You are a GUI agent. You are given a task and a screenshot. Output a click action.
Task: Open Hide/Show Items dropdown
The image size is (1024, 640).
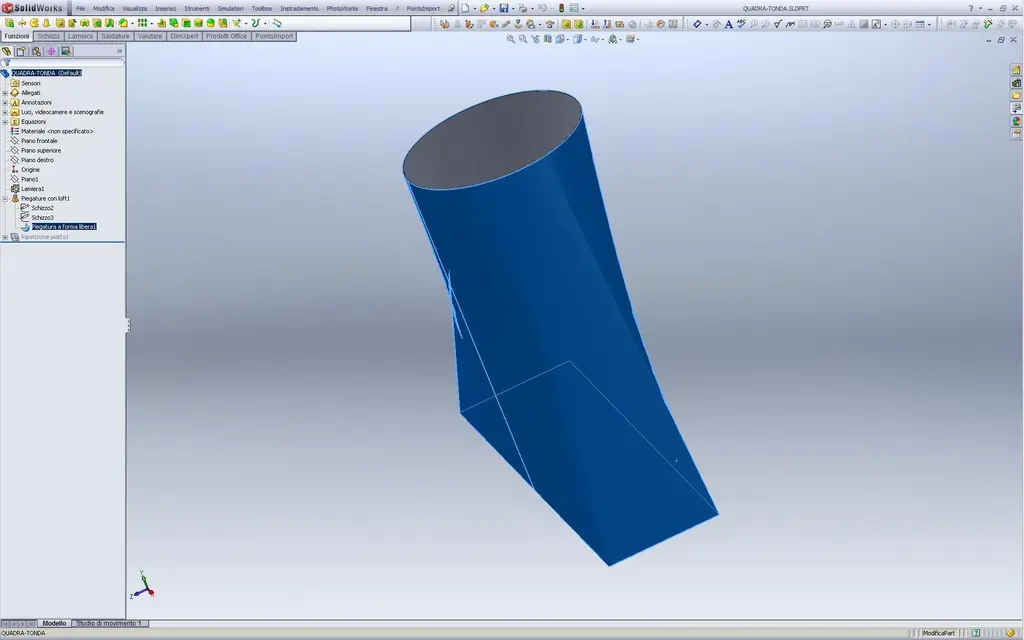click(x=602, y=39)
